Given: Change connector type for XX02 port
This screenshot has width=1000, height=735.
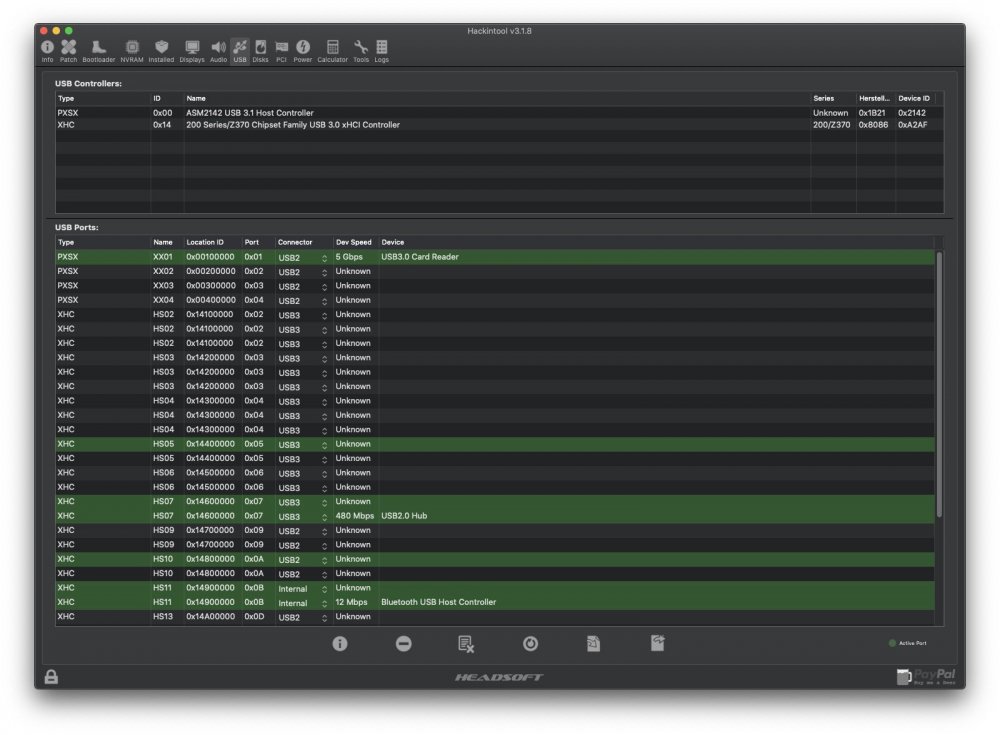Looking at the screenshot, I should [x=303, y=272].
